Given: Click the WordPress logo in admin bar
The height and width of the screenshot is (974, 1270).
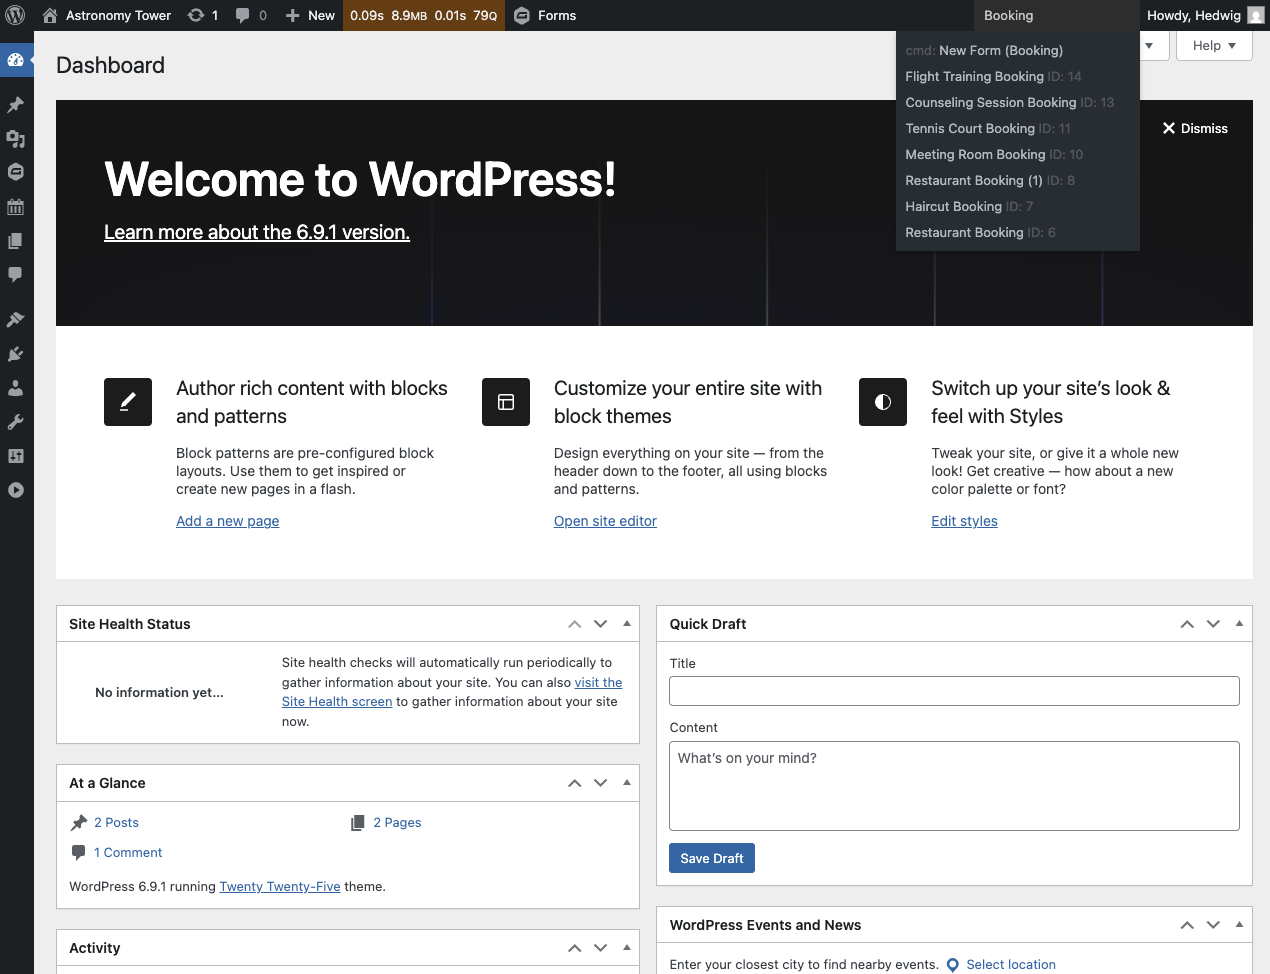Looking at the screenshot, I should coord(15,15).
